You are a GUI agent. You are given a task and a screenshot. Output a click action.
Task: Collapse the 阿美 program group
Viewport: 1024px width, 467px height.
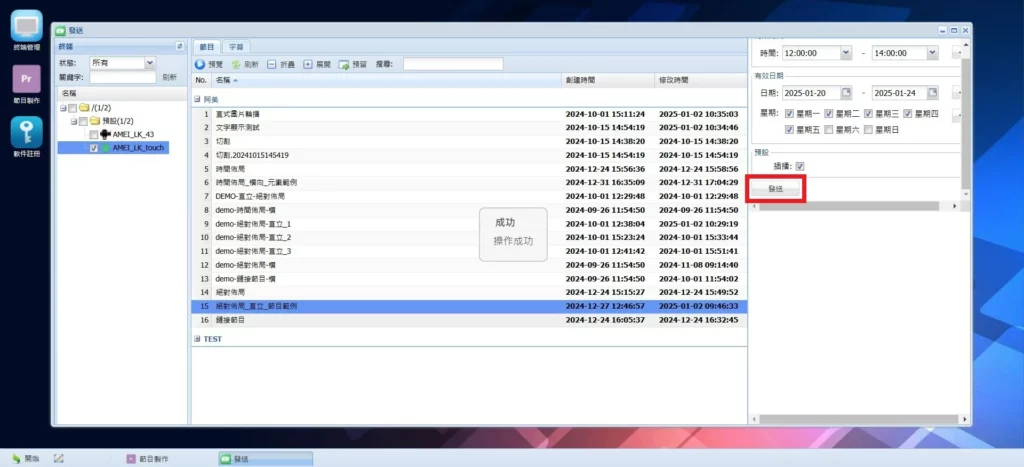(197, 100)
